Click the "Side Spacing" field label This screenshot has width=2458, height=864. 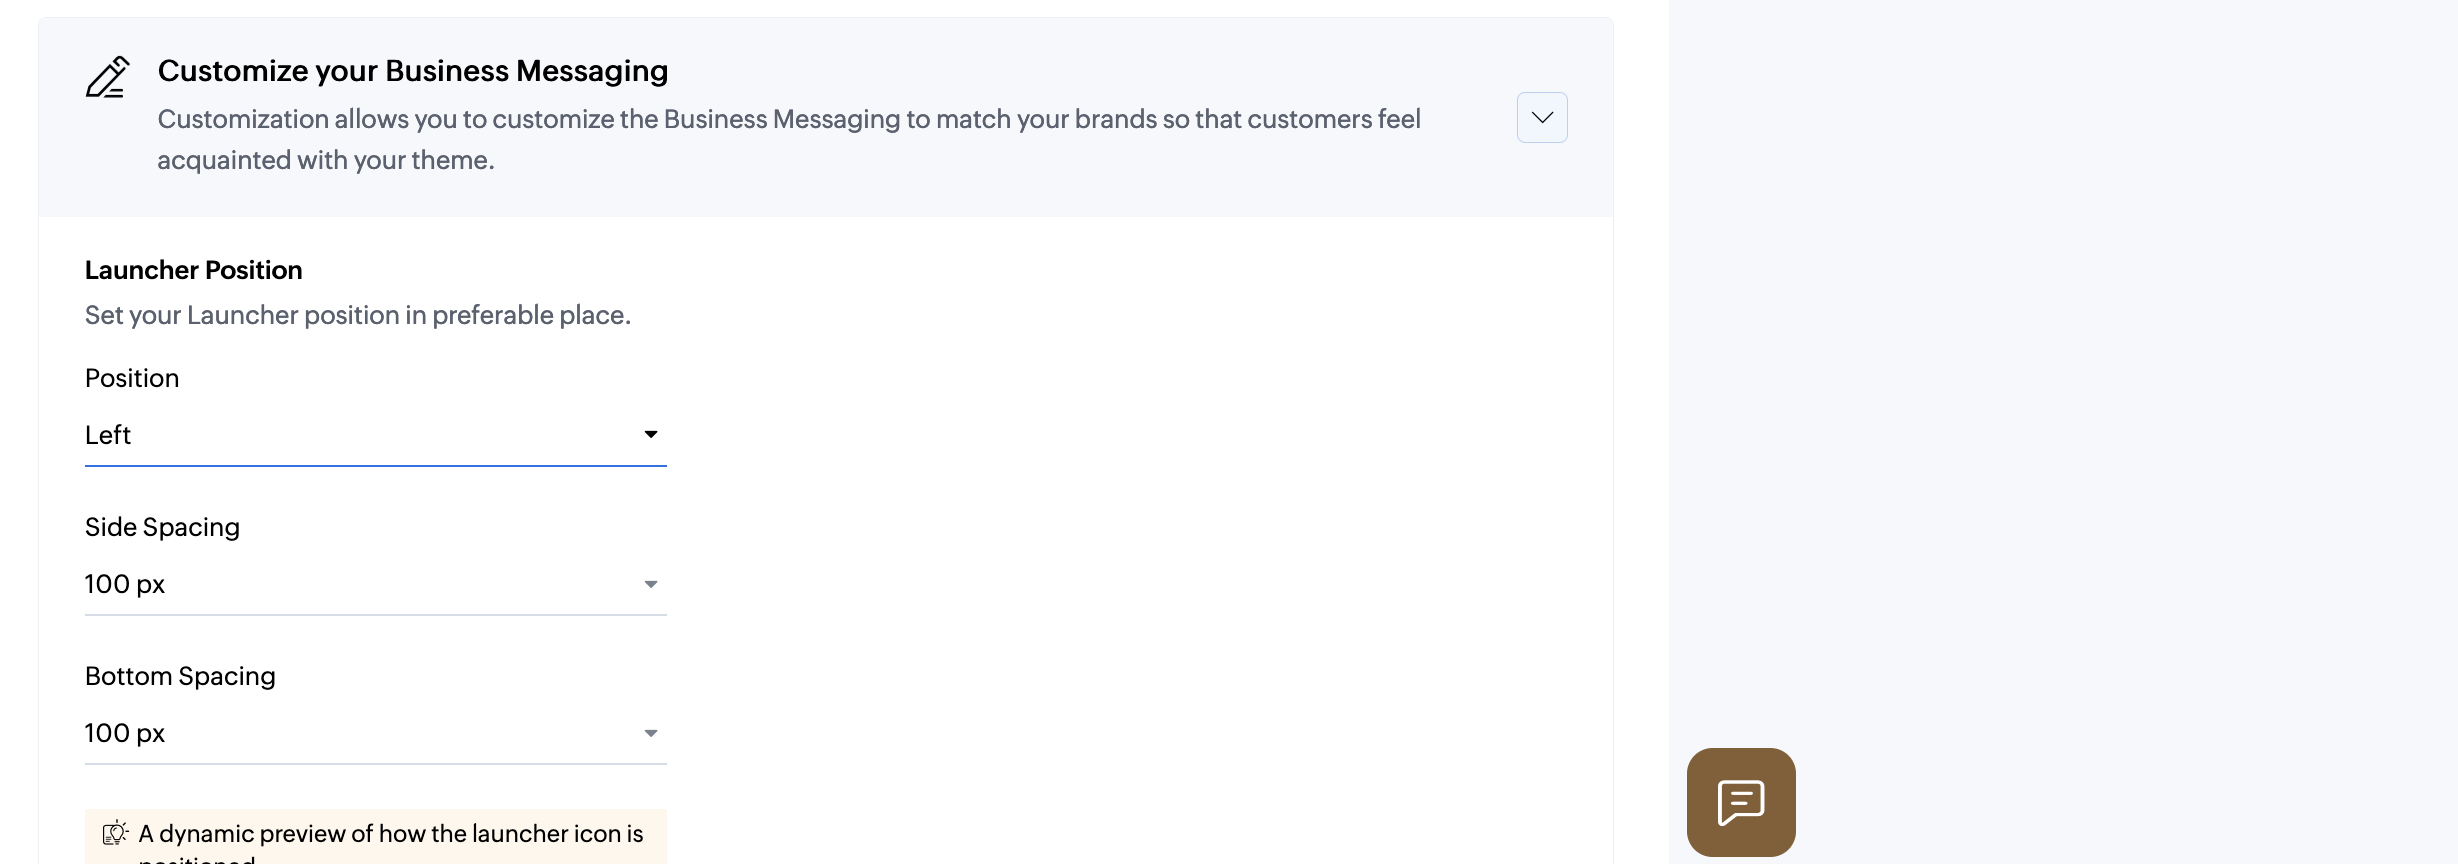point(162,527)
